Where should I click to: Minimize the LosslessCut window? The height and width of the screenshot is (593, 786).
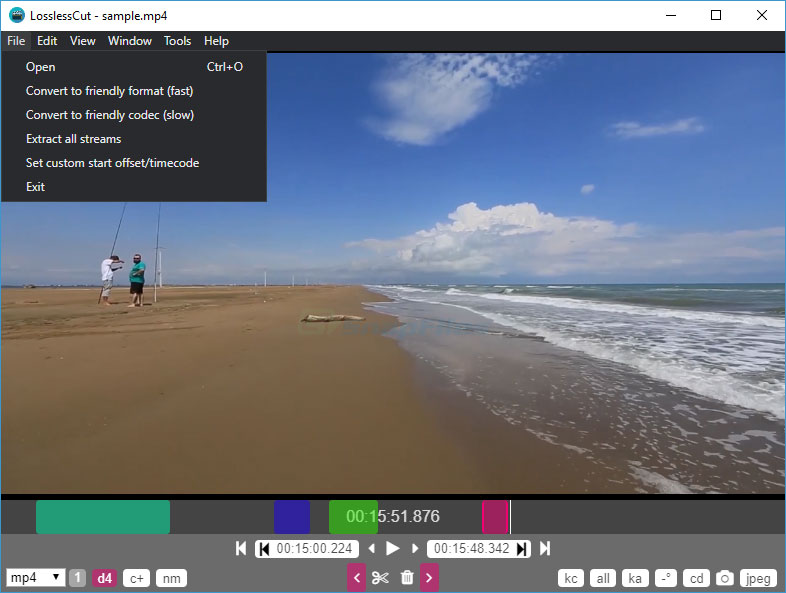[x=671, y=16]
